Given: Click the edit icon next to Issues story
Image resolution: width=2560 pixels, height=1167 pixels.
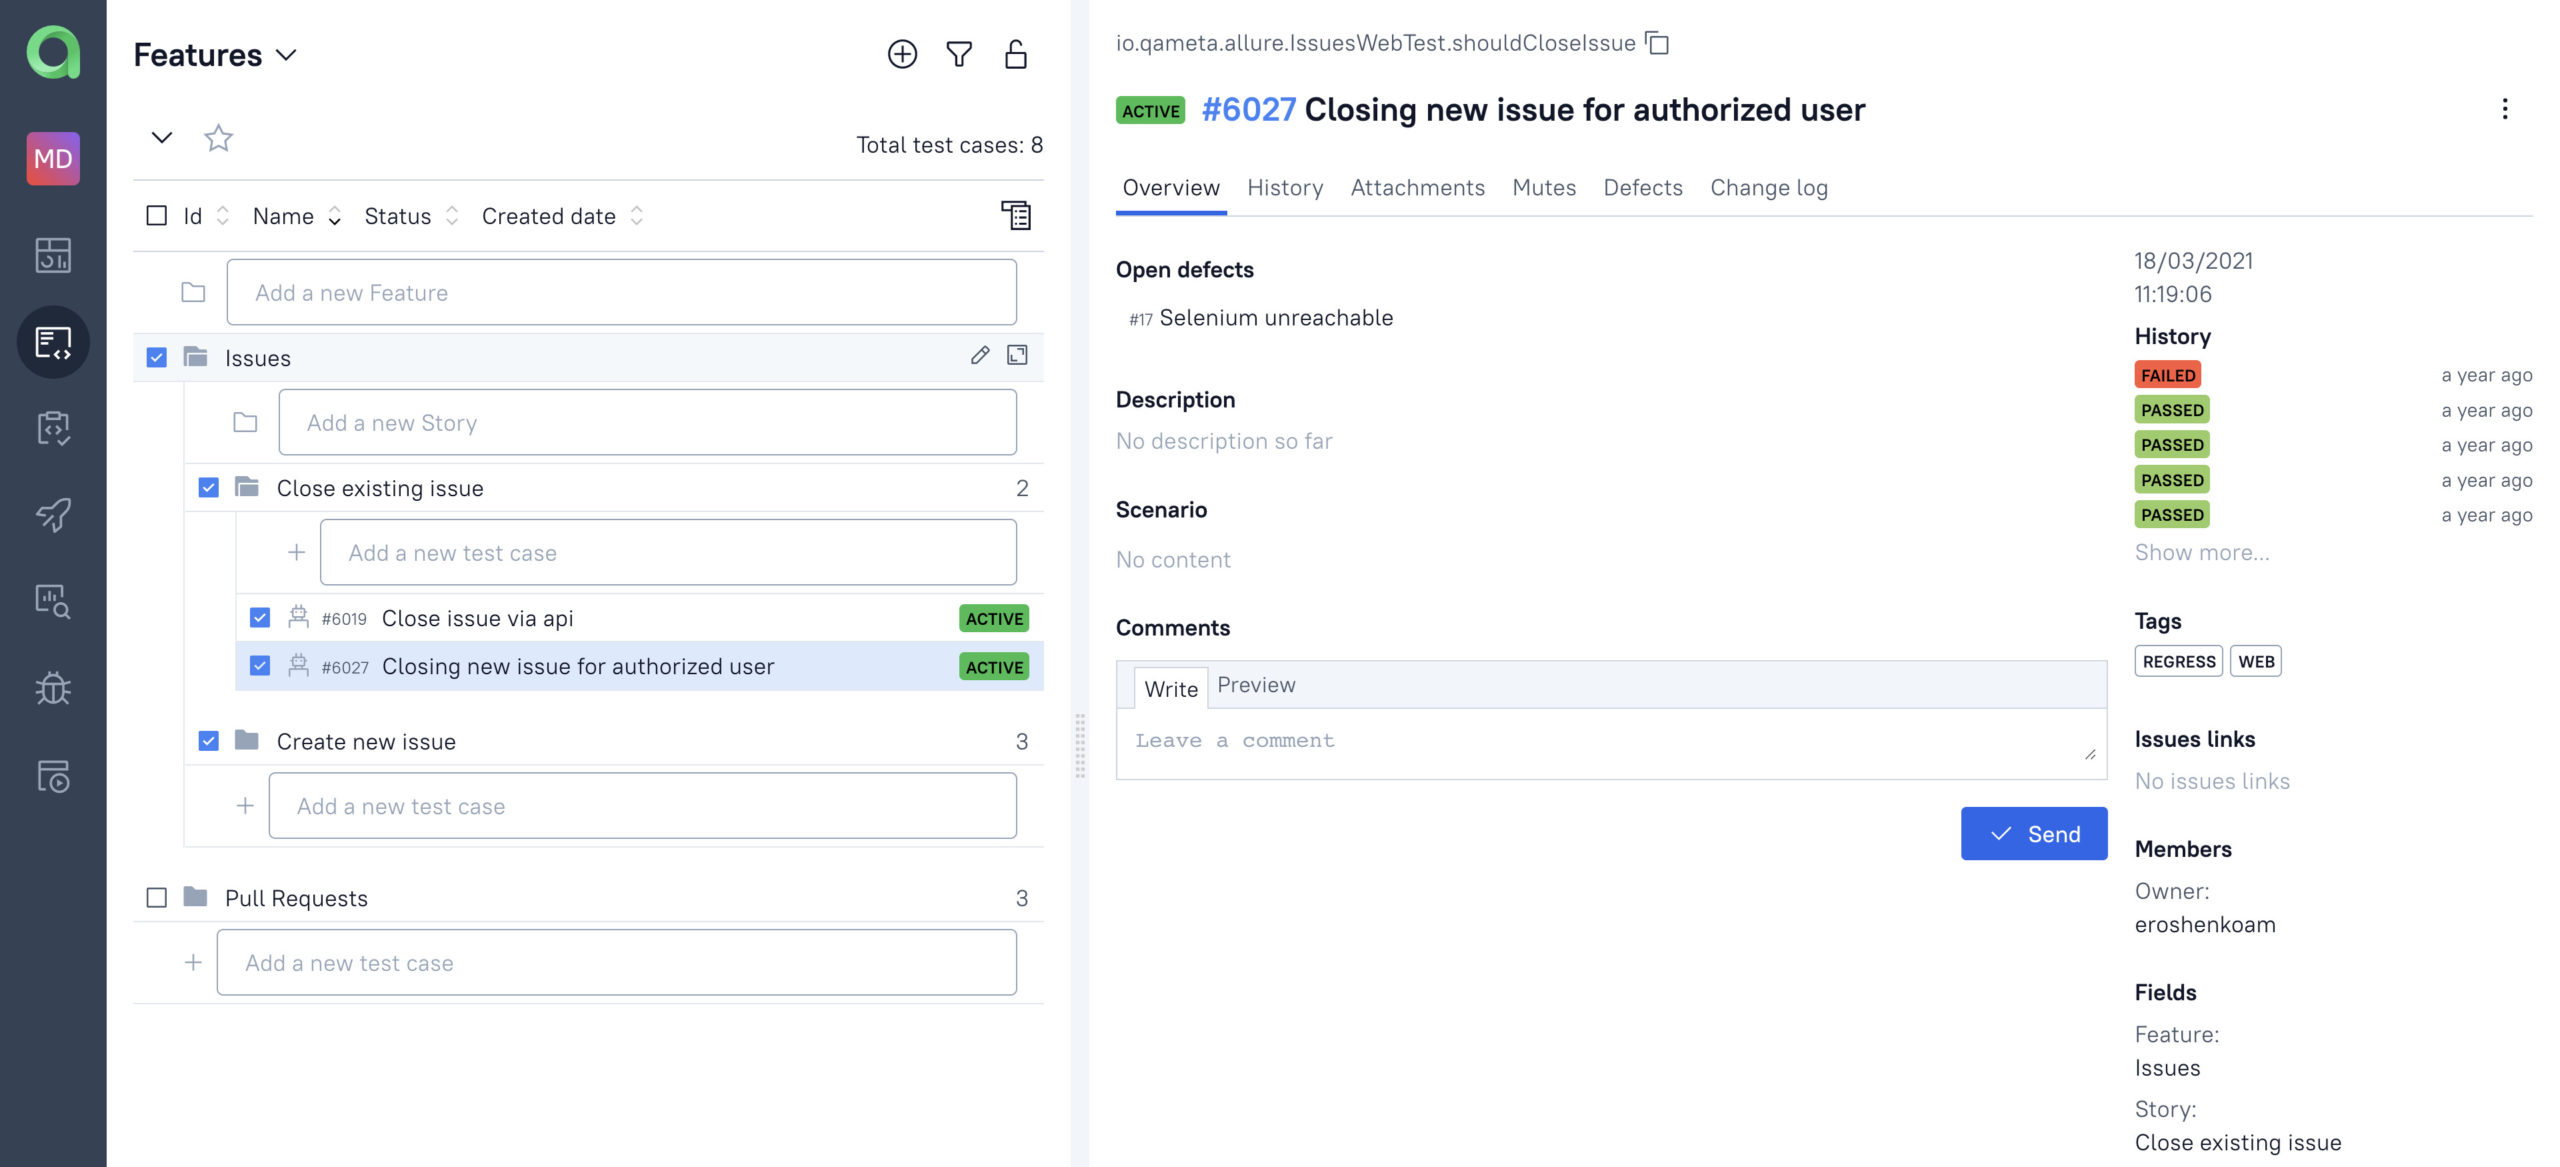Looking at the screenshot, I should click(978, 356).
